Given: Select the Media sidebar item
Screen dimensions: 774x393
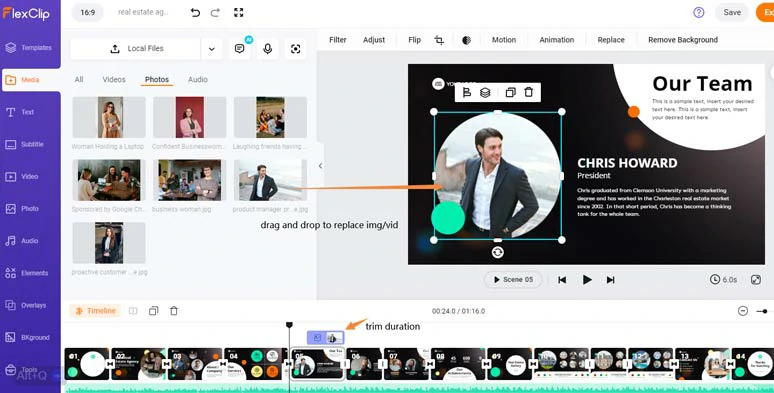Looking at the screenshot, I should click(x=30, y=80).
